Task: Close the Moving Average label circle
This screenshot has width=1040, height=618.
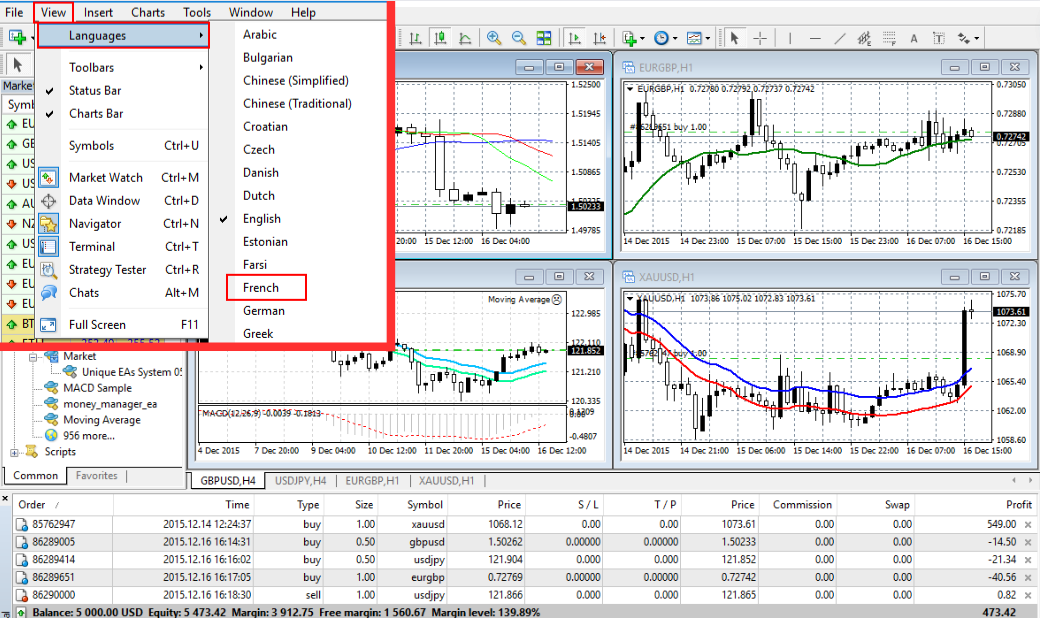Action: [x=557, y=300]
